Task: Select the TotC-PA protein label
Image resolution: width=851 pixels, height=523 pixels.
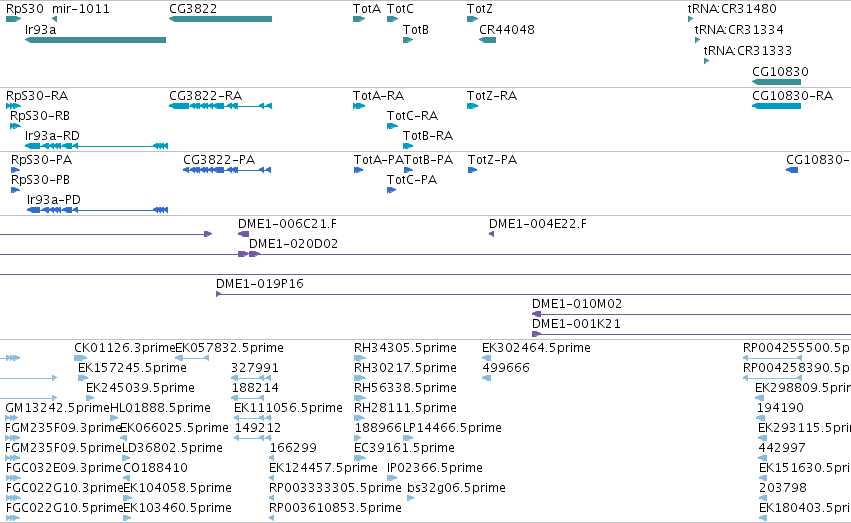Action: (x=412, y=180)
